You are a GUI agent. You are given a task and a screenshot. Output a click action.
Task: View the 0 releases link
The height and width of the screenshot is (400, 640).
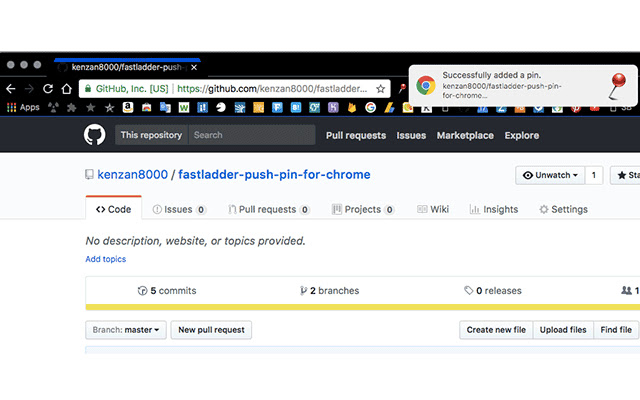[x=493, y=291]
